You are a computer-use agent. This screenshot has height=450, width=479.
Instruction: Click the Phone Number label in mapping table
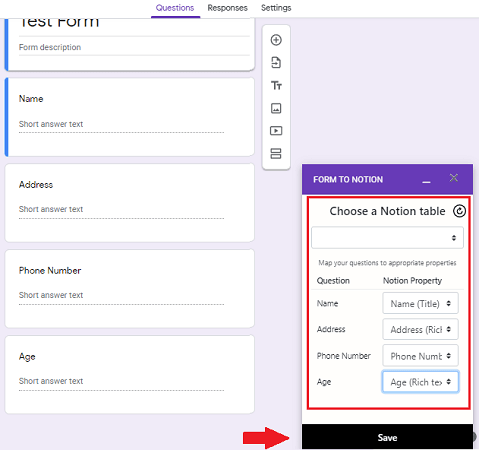pyautogui.click(x=344, y=356)
